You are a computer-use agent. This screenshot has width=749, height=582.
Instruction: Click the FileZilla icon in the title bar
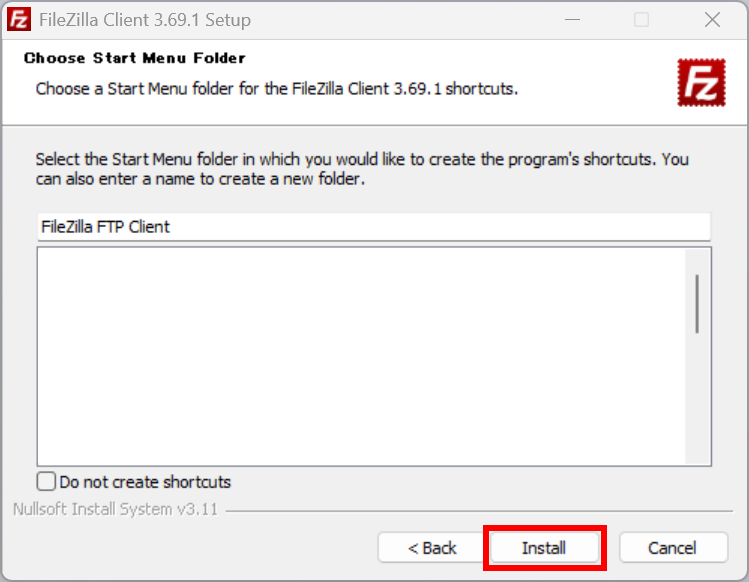point(19,20)
